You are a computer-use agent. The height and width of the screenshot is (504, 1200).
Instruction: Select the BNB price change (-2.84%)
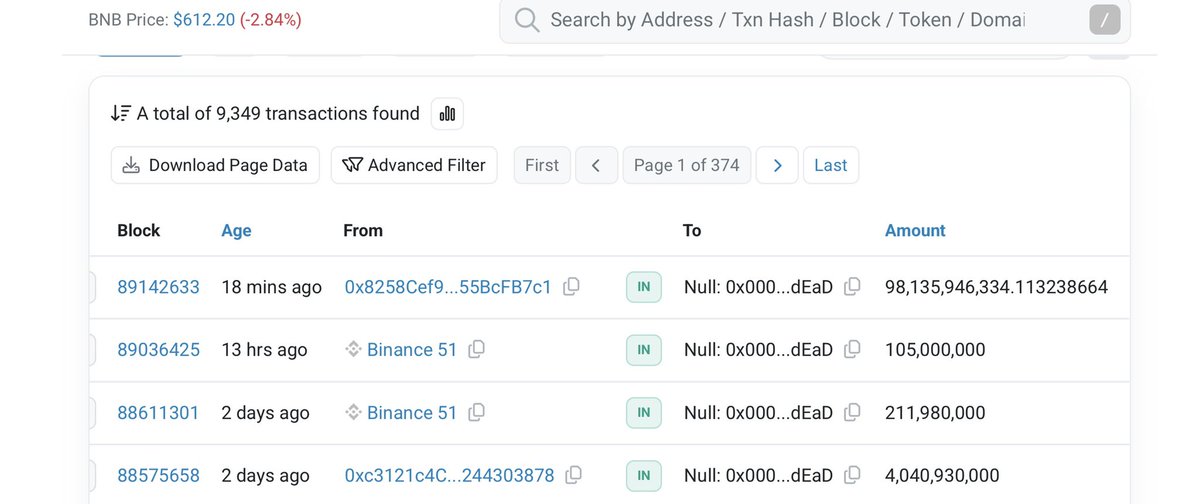[270, 19]
